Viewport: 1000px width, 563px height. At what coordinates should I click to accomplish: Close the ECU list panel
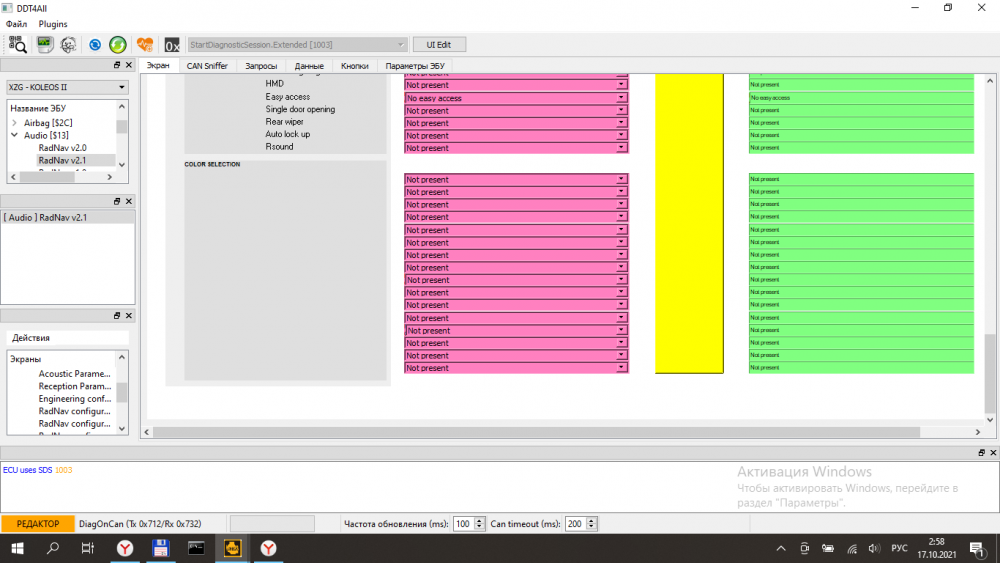click(129, 65)
